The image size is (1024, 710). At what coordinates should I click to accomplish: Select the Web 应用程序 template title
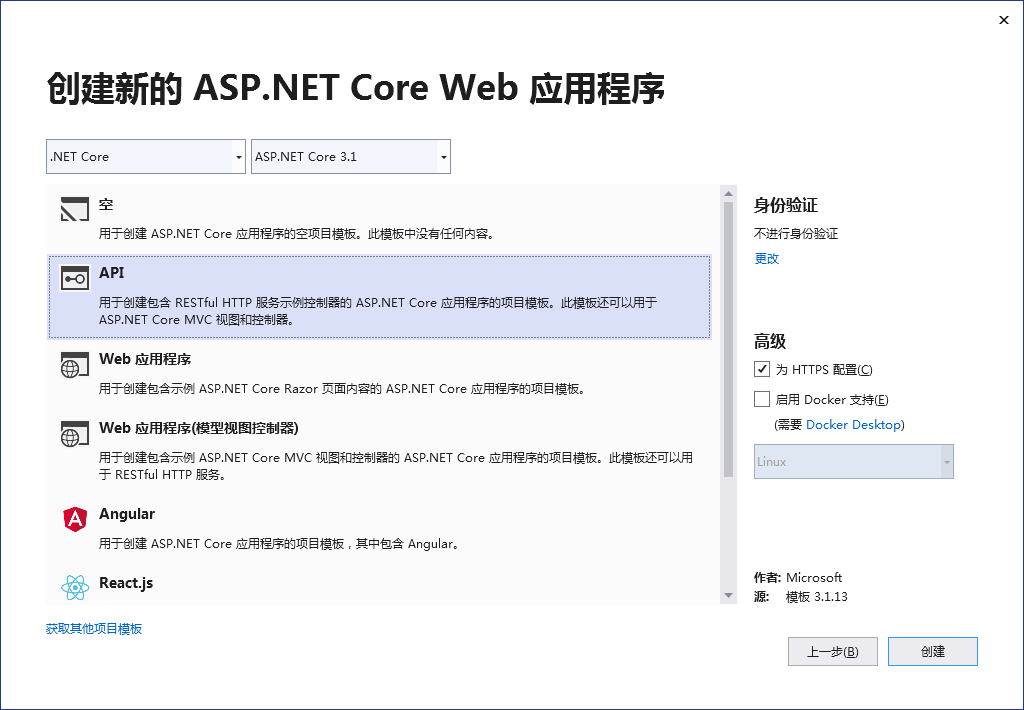click(145, 359)
